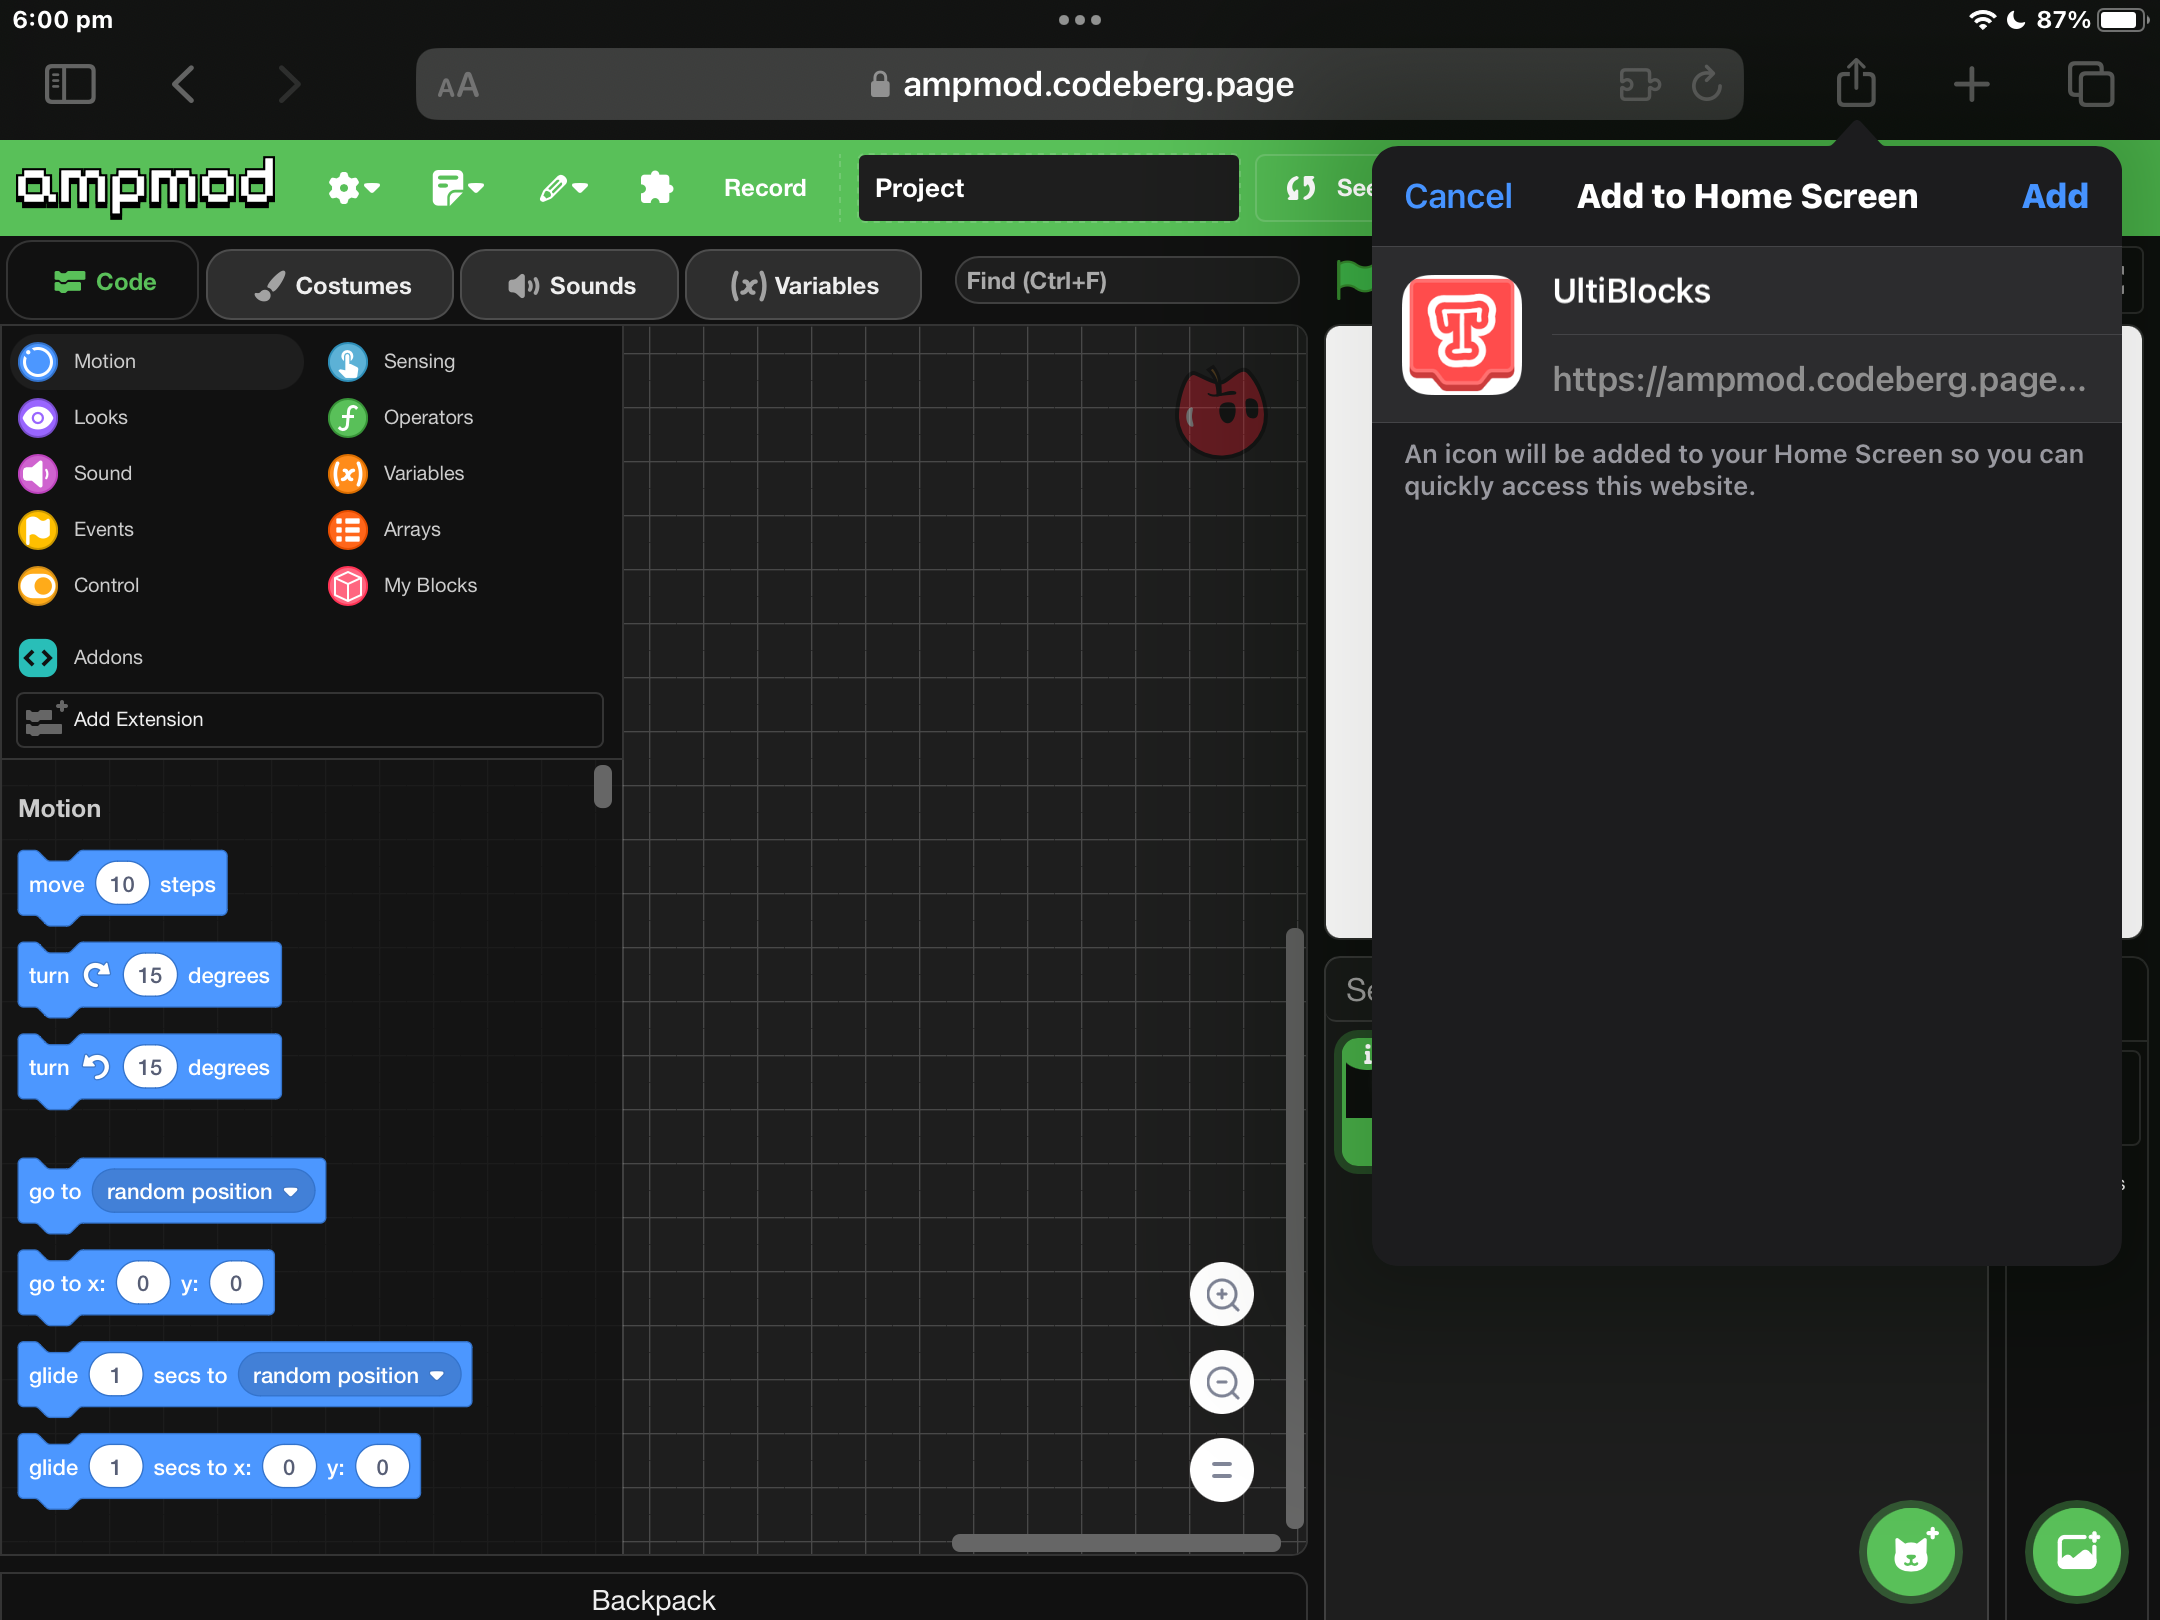Click the workspace horizontal scrollbar
This screenshot has width=2160, height=1620.
click(1116, 1543)
